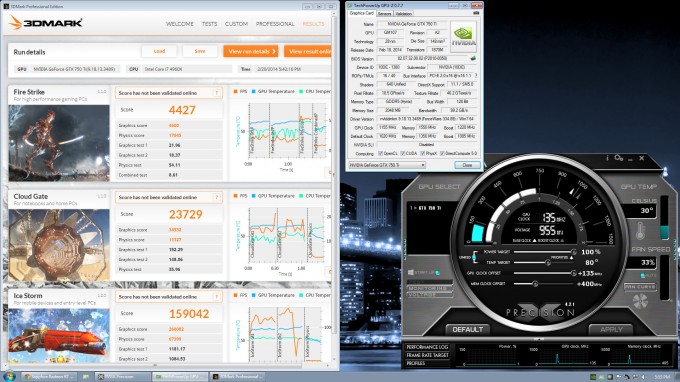This screenshot has width=680, height=382.
Task: Open the Precision X info icon
Action: pyautogui.click(x=607, y=158)
